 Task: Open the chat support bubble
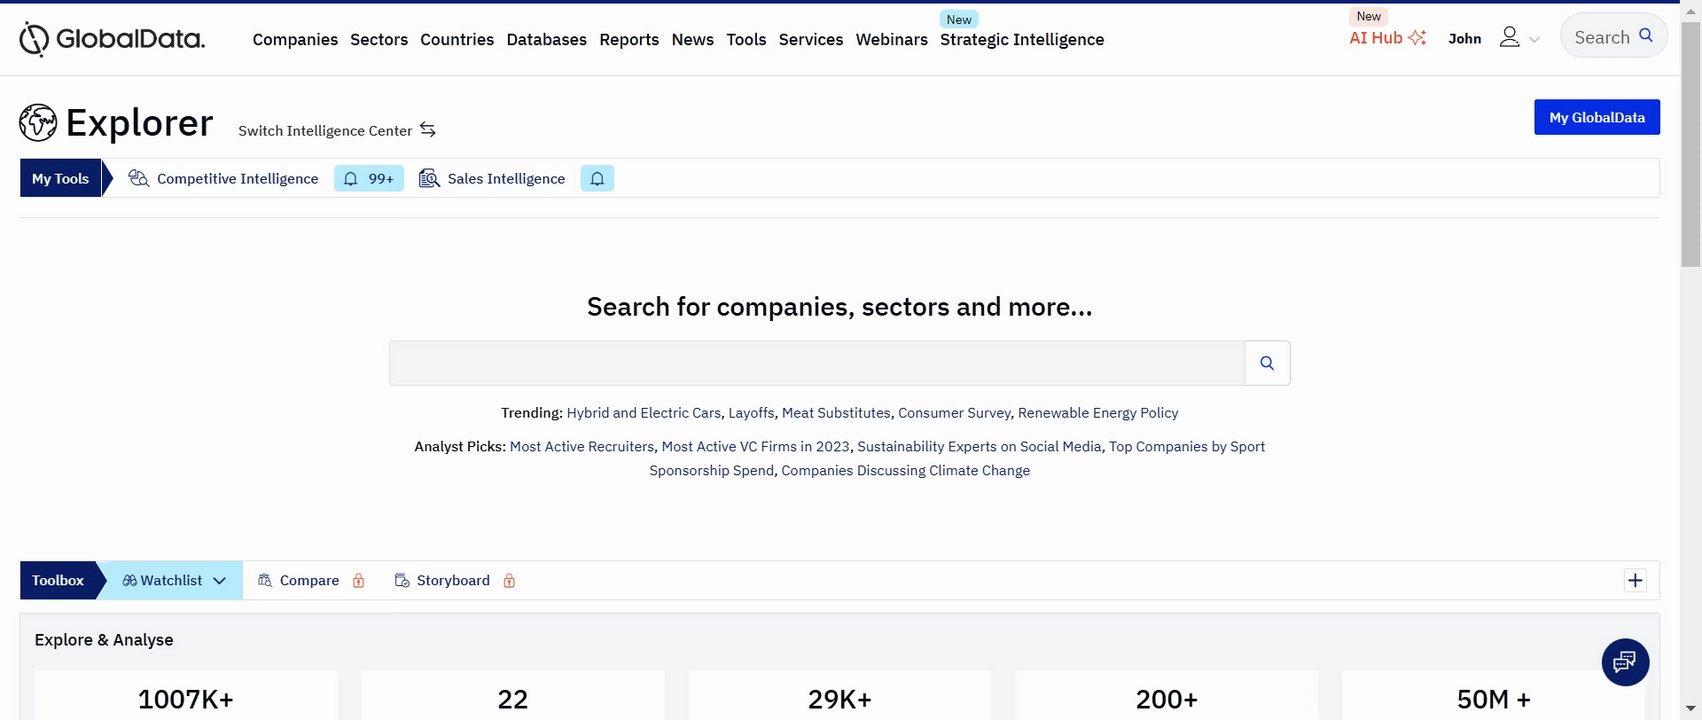(x=1625, y=662)
